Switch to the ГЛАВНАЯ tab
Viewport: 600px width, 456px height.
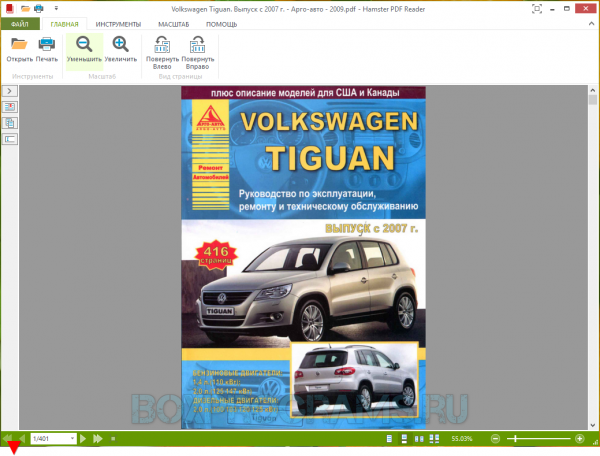[x=64, y=24]
